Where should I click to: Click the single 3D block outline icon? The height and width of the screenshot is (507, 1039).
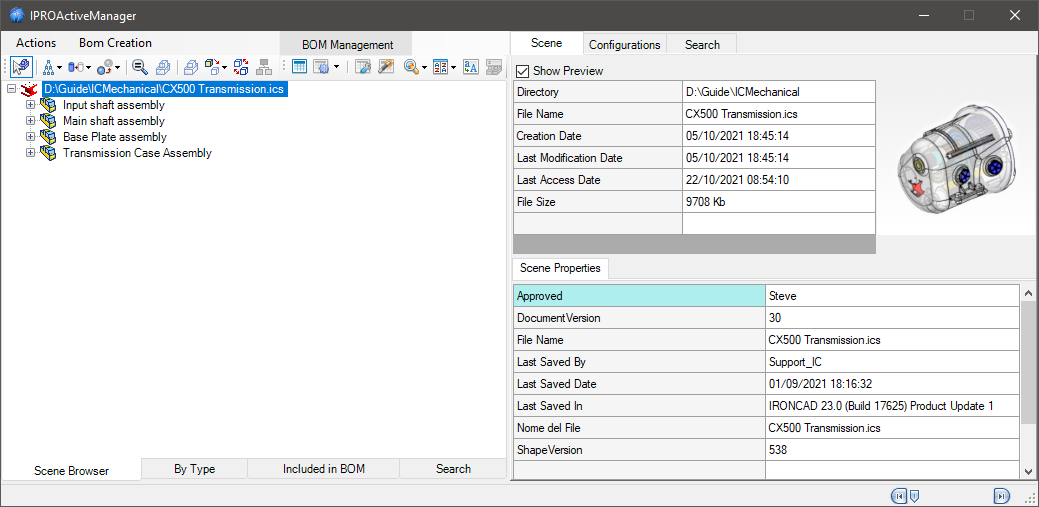191,66
